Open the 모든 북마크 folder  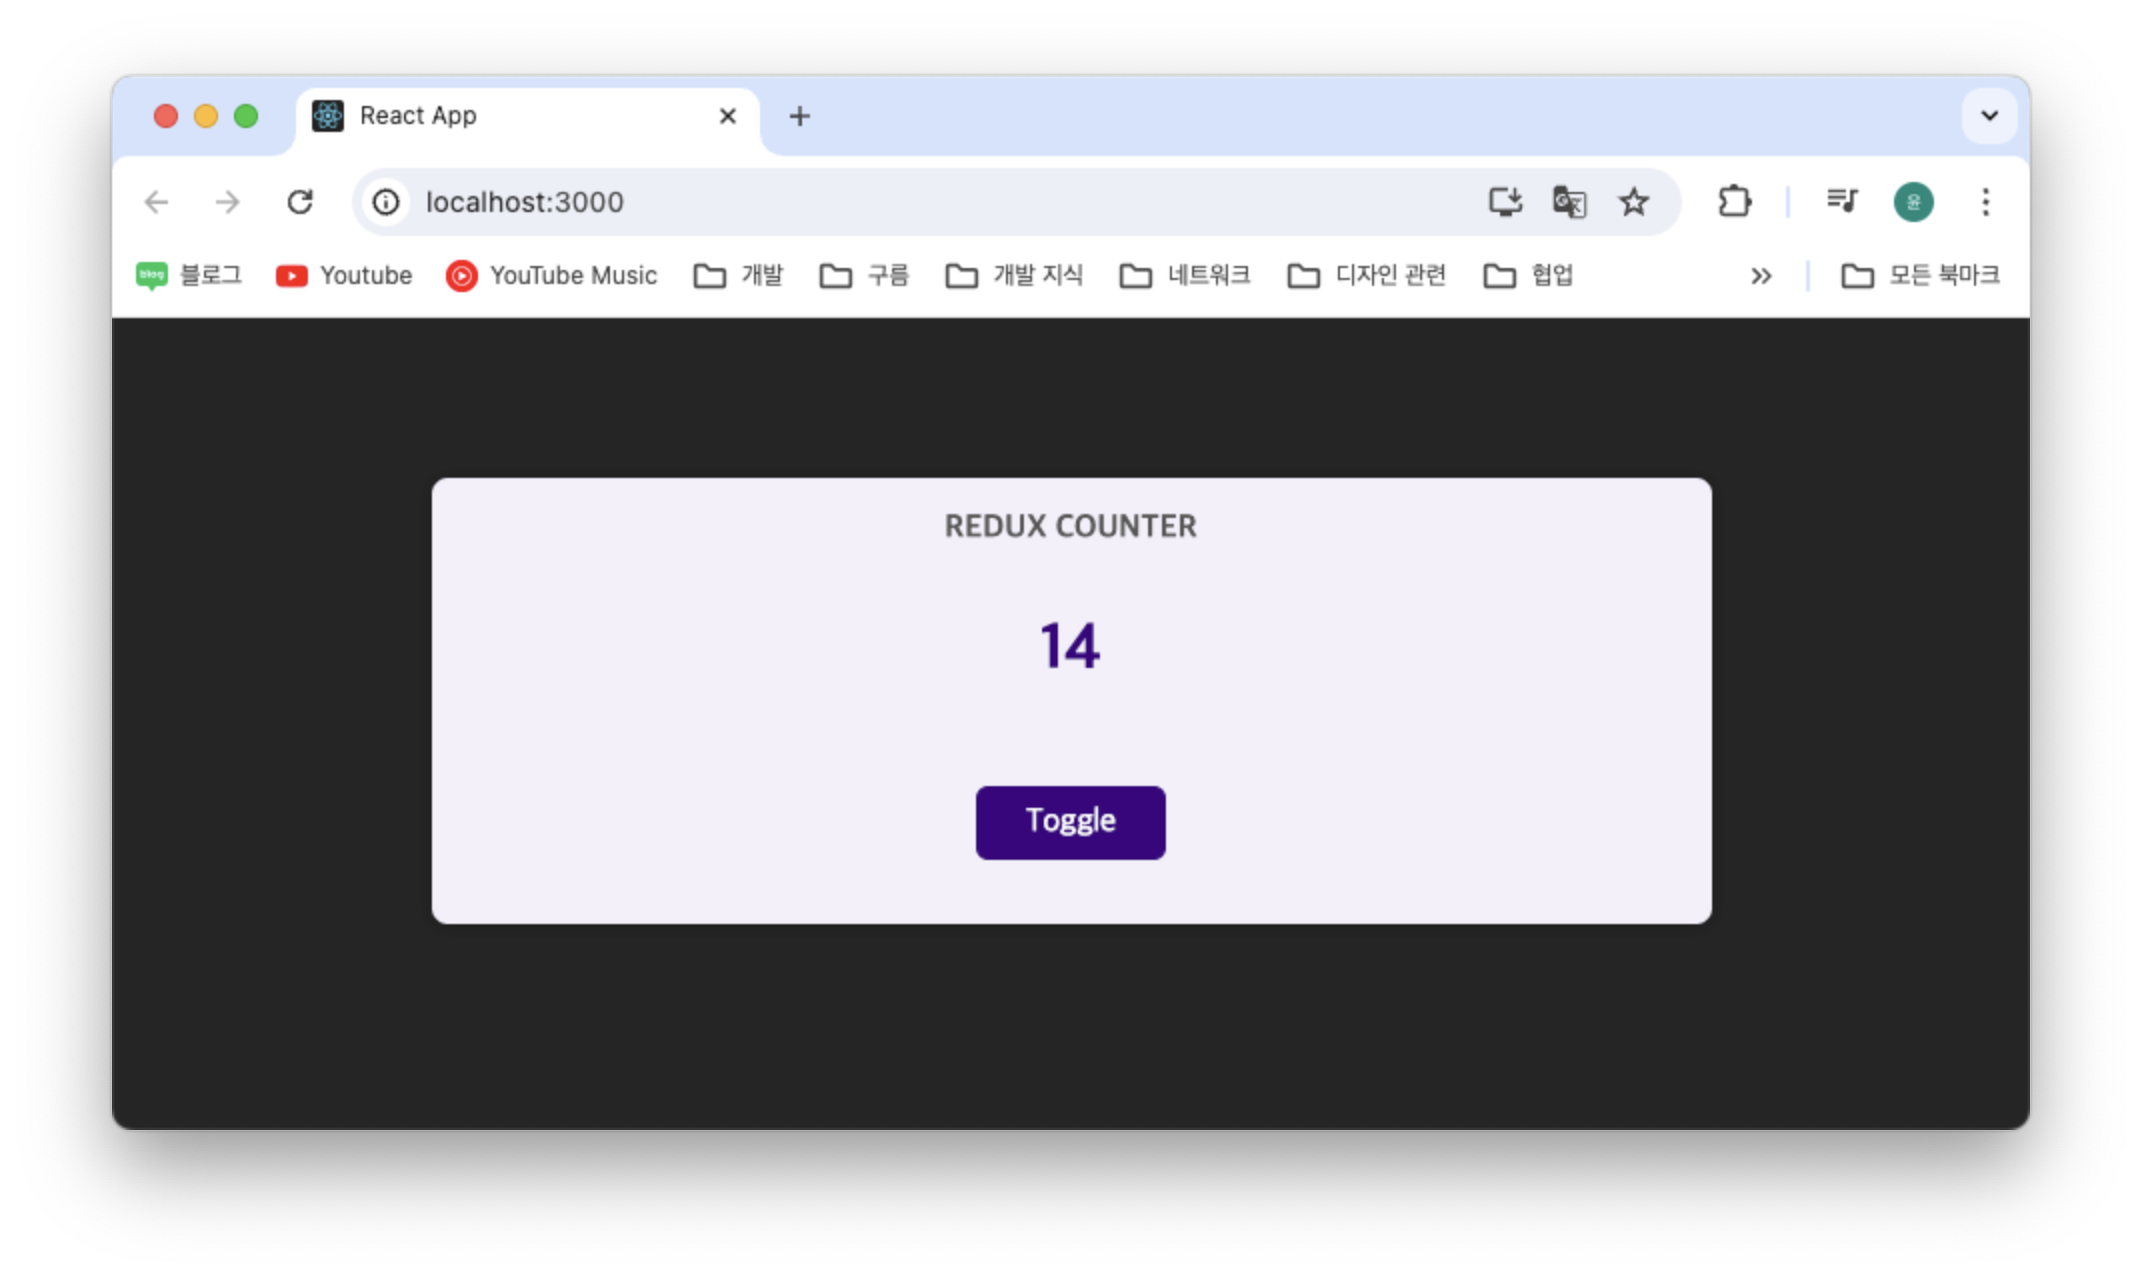pyautogui.click(x=1920, y=276)
